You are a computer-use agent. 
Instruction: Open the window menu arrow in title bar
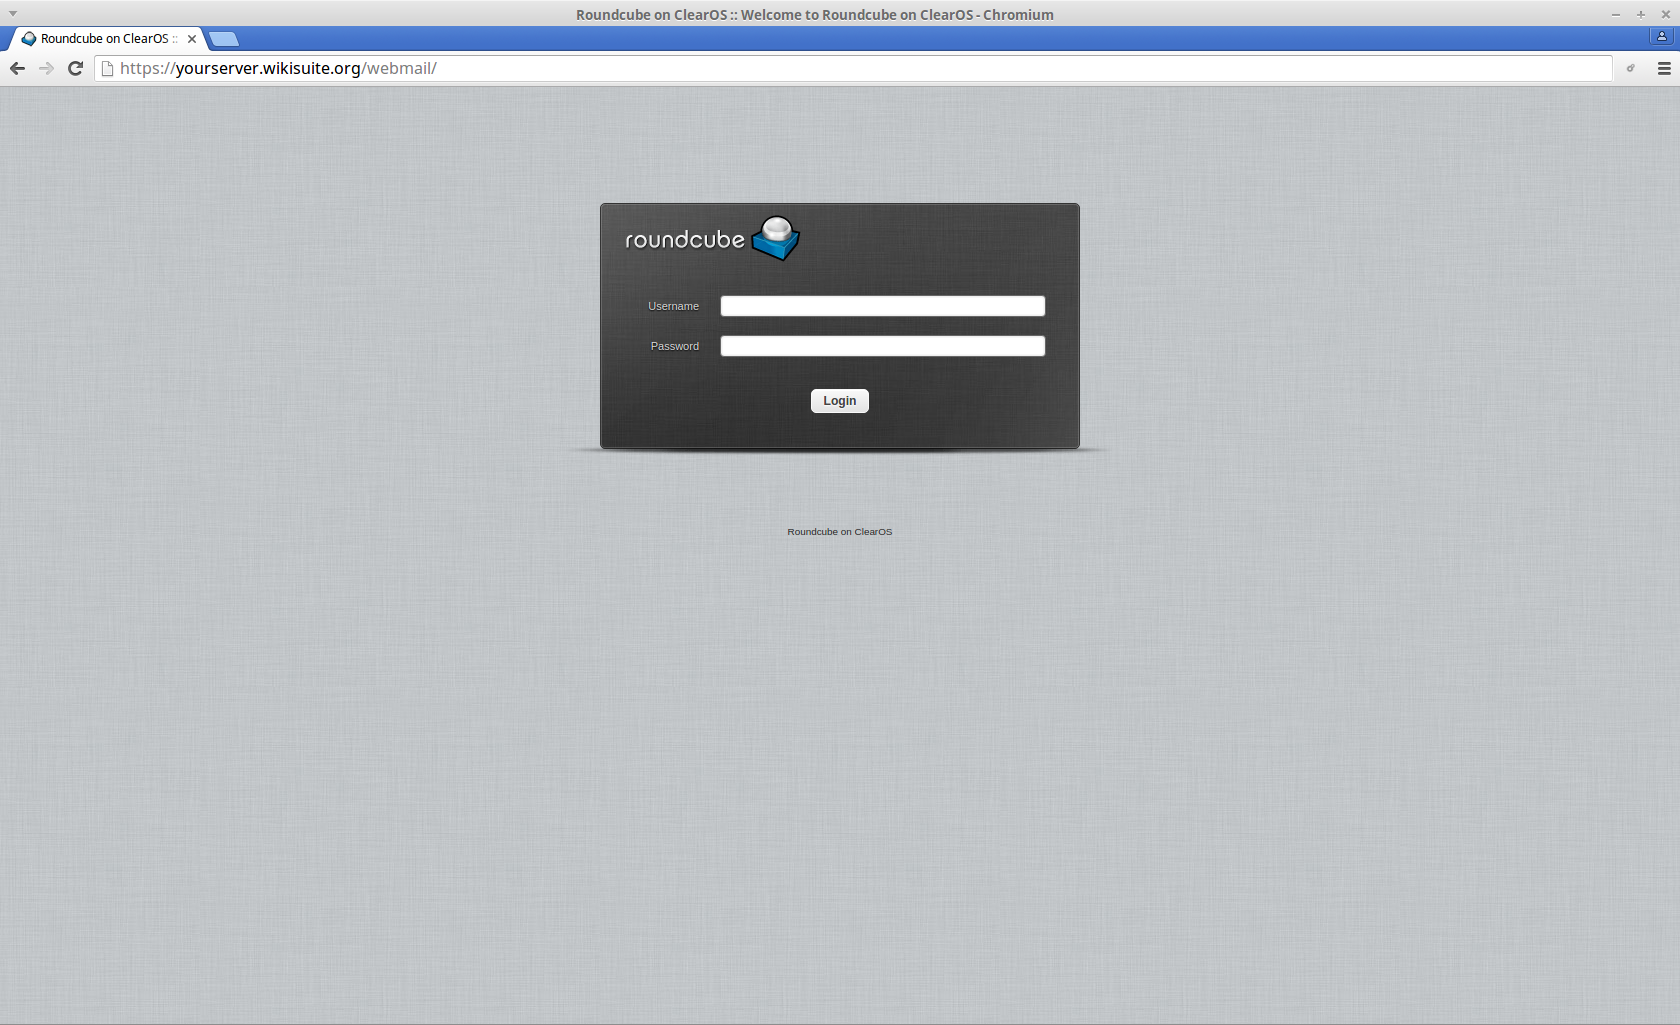13,14
